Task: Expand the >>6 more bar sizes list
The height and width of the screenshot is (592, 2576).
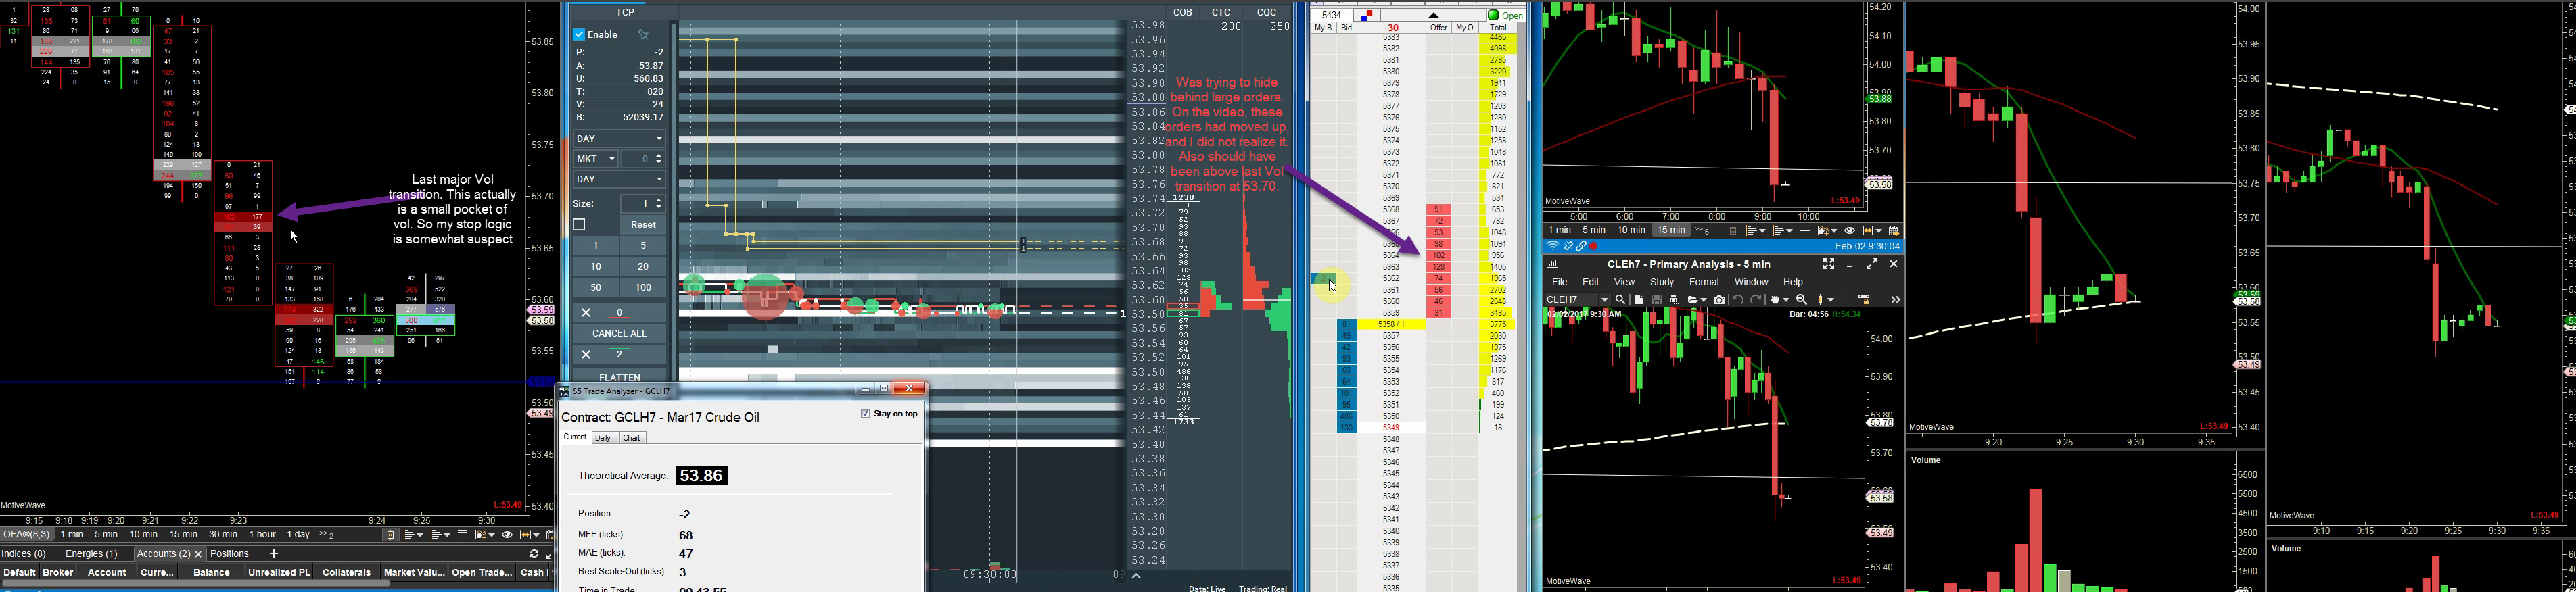Action: coord(1702,231)
